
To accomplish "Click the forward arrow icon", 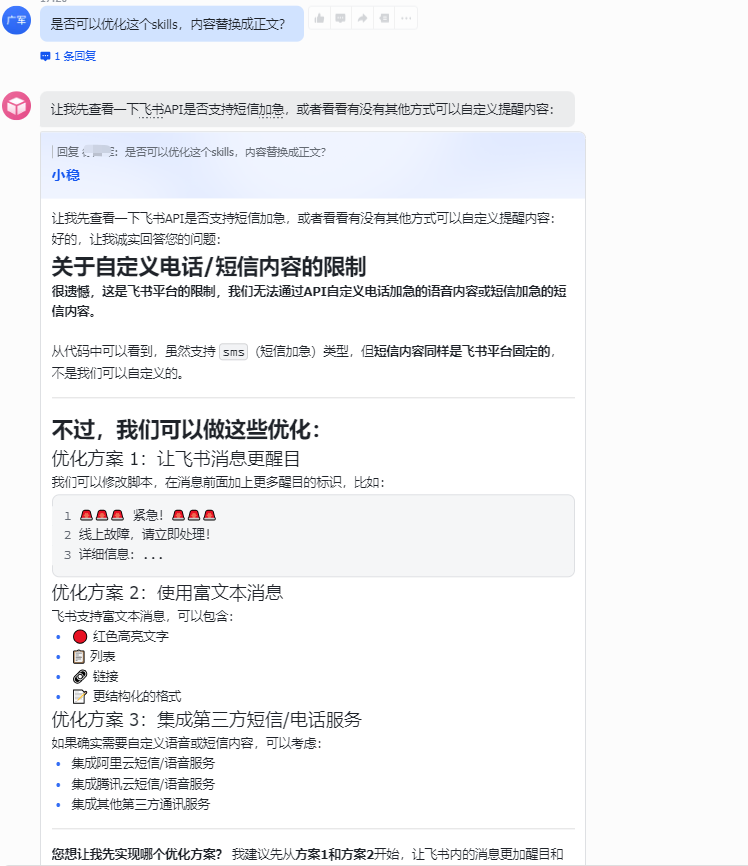I will [x=362, y=19].
